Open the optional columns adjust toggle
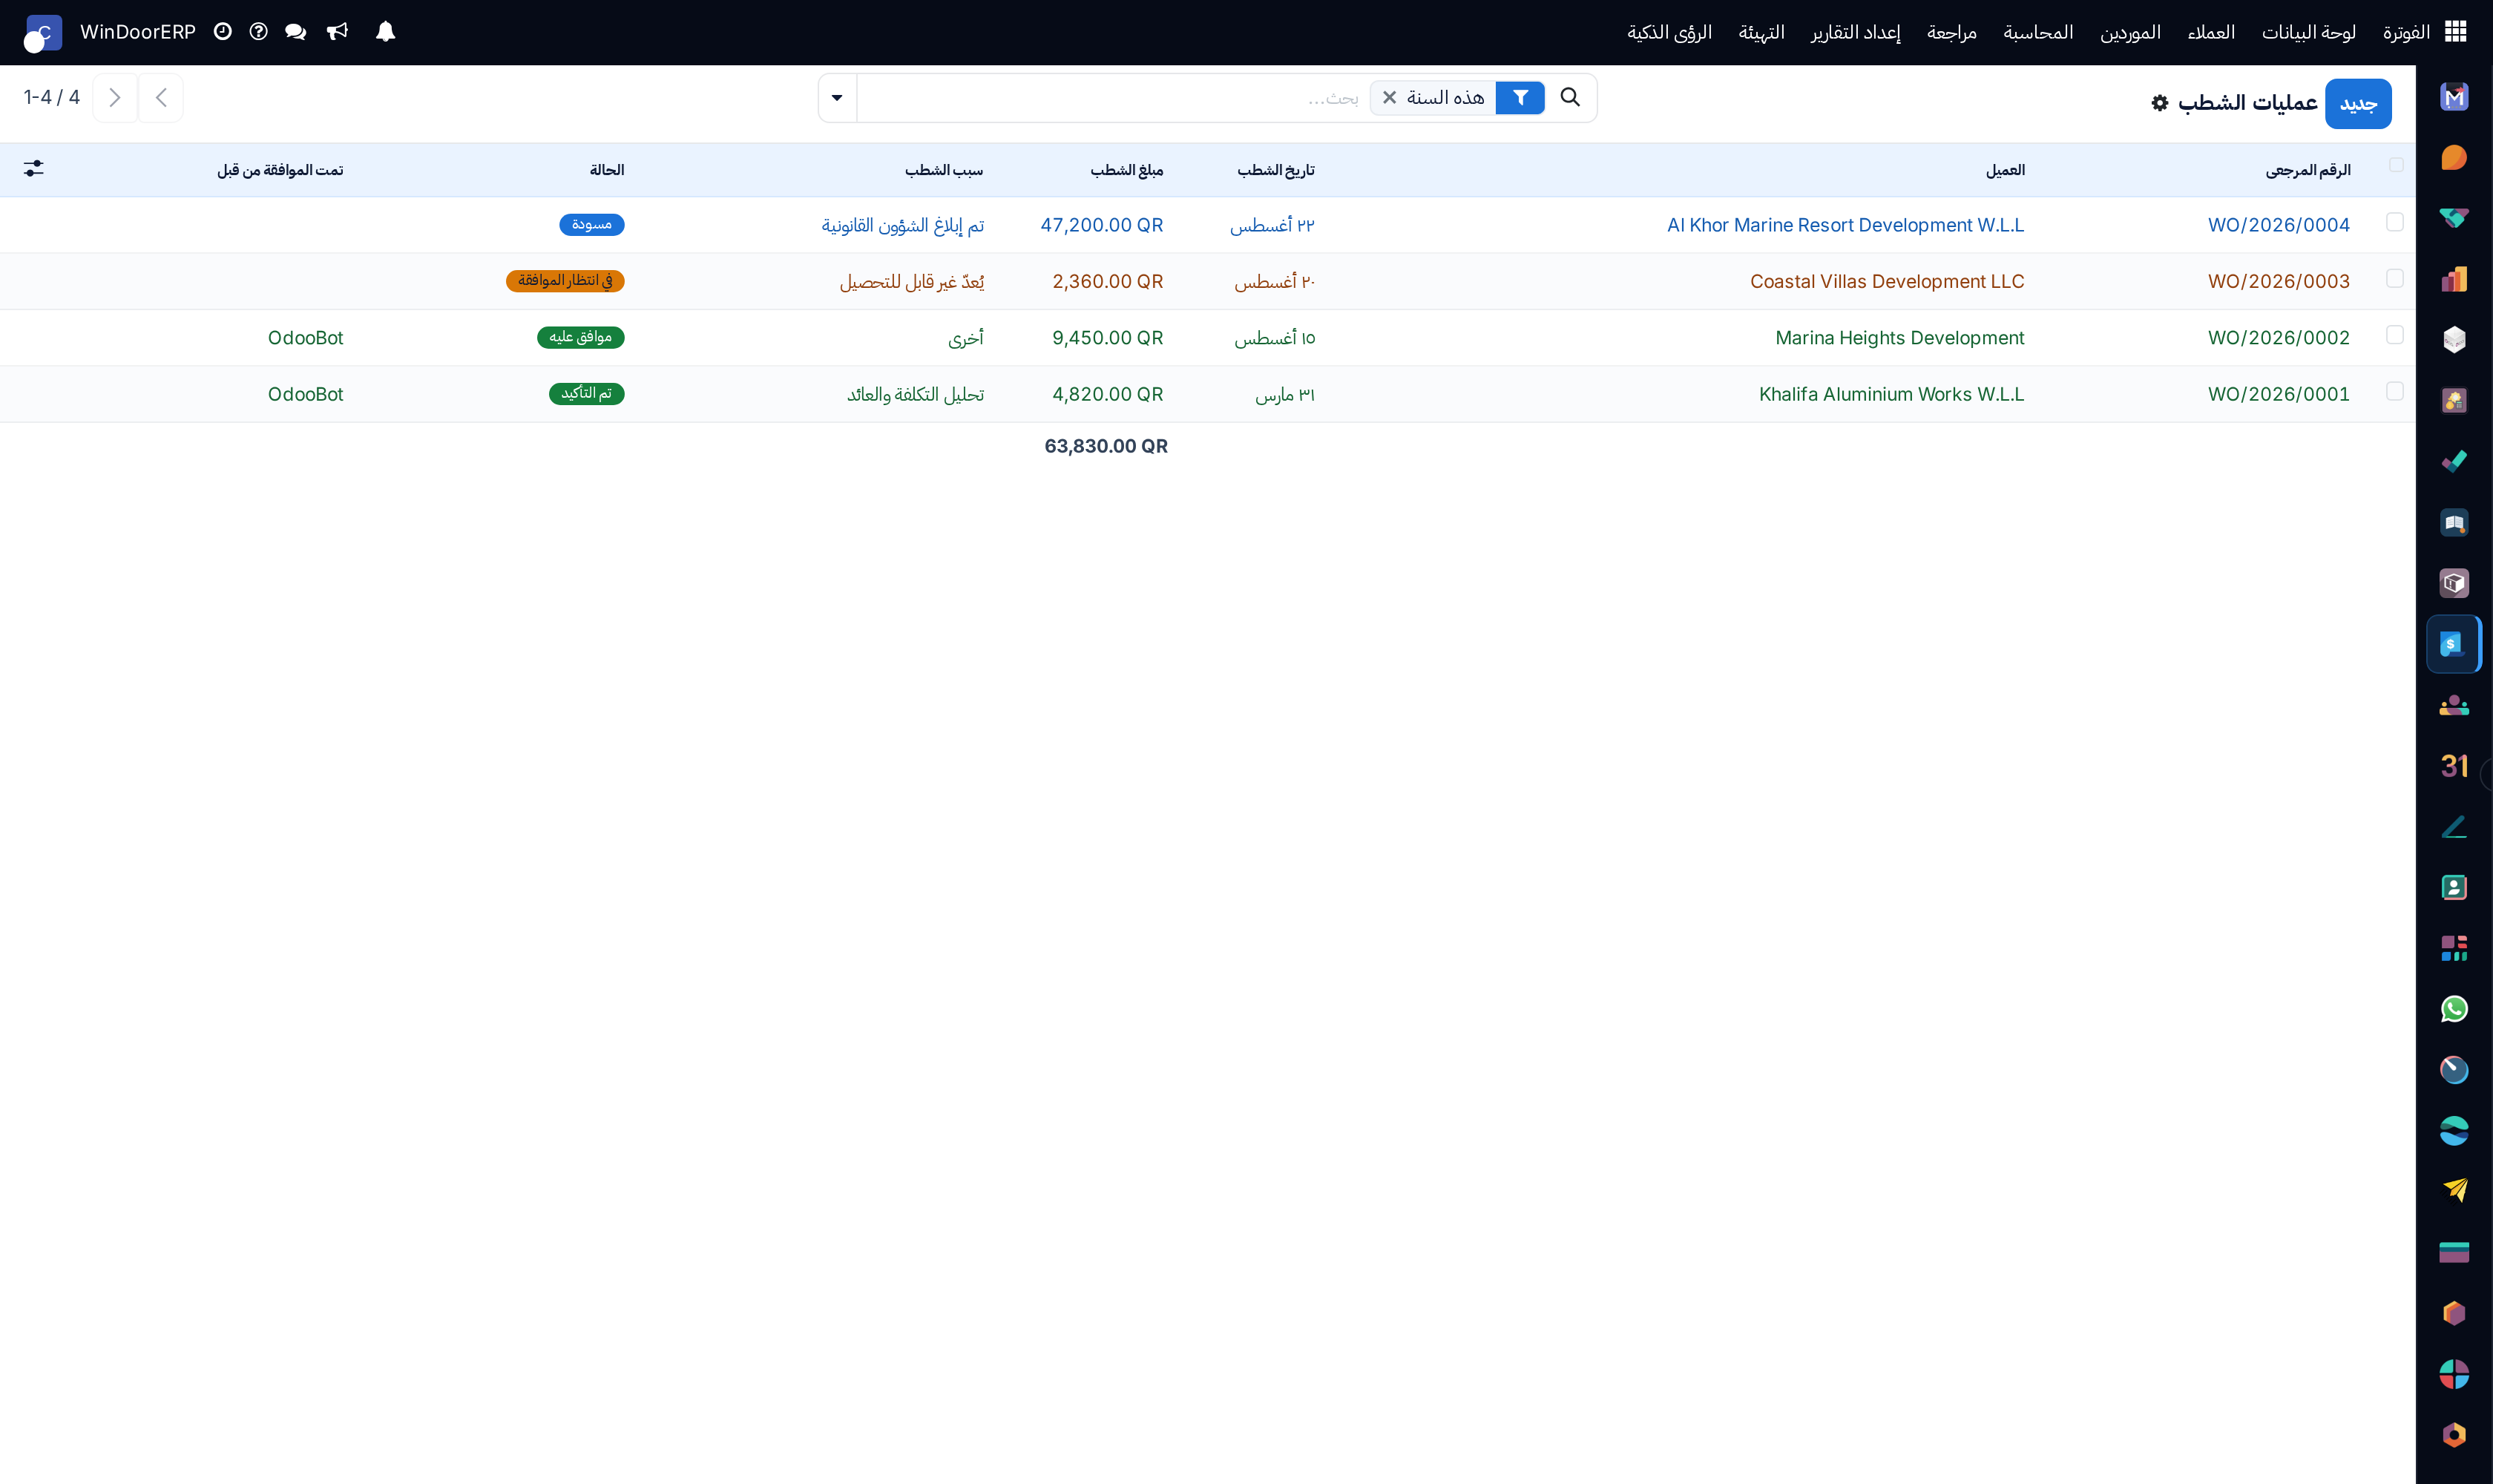 [33, 169]
